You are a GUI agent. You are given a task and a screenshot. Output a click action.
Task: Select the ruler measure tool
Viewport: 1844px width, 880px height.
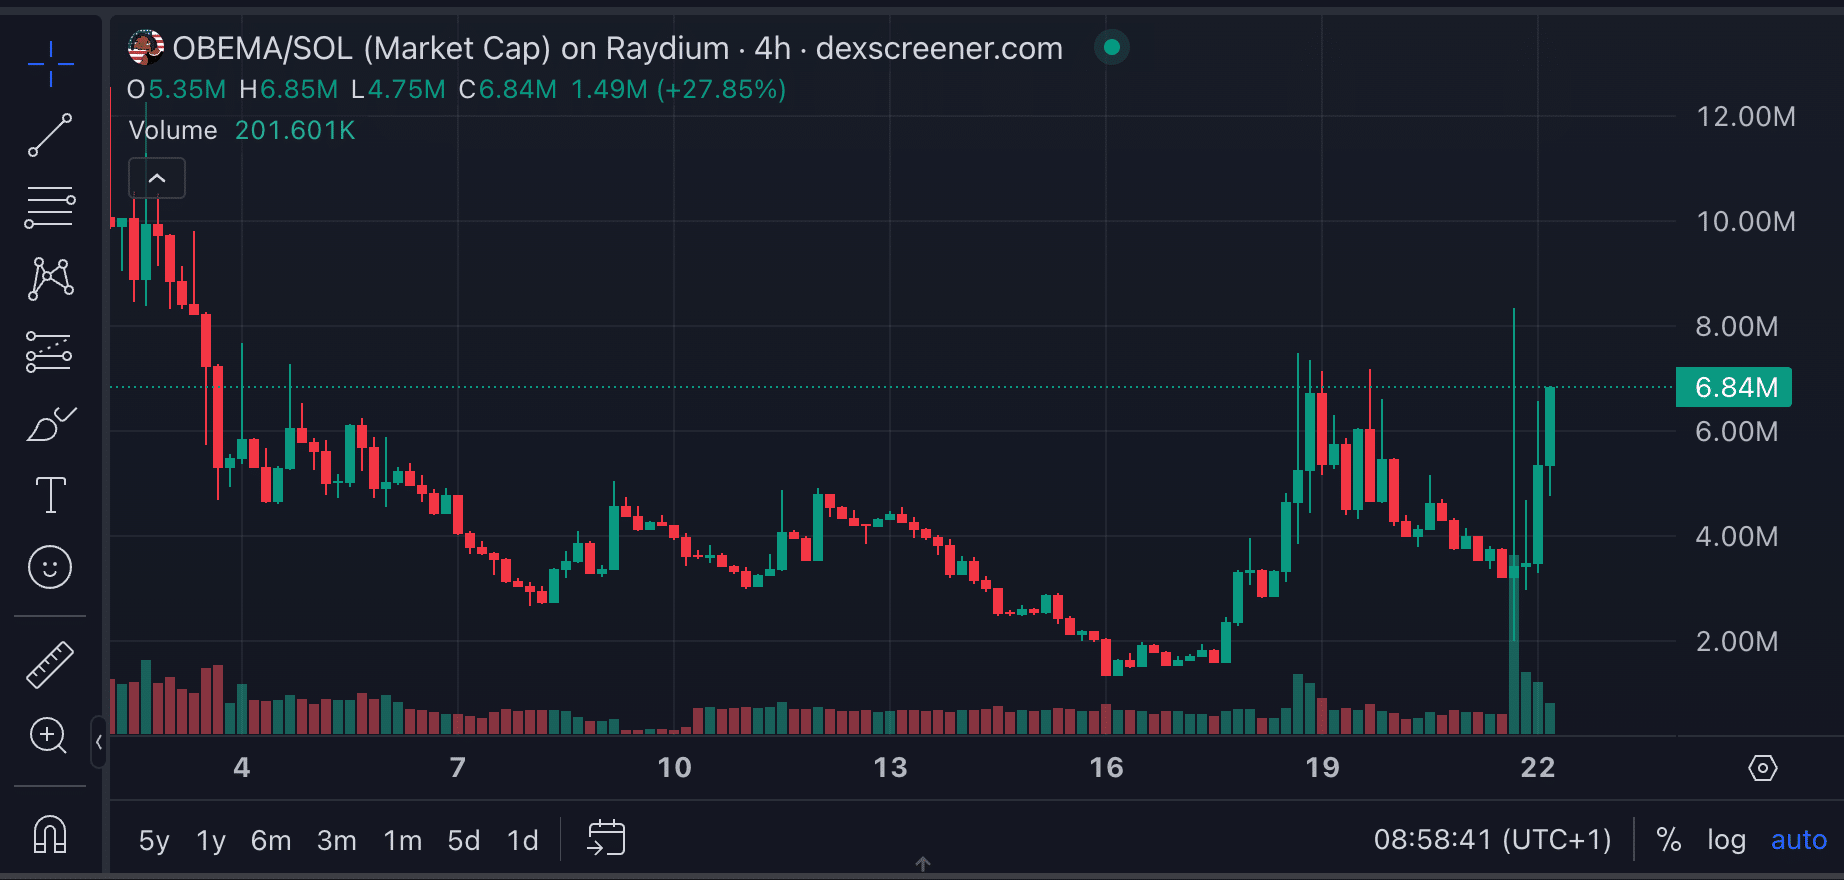coord(50,665)
